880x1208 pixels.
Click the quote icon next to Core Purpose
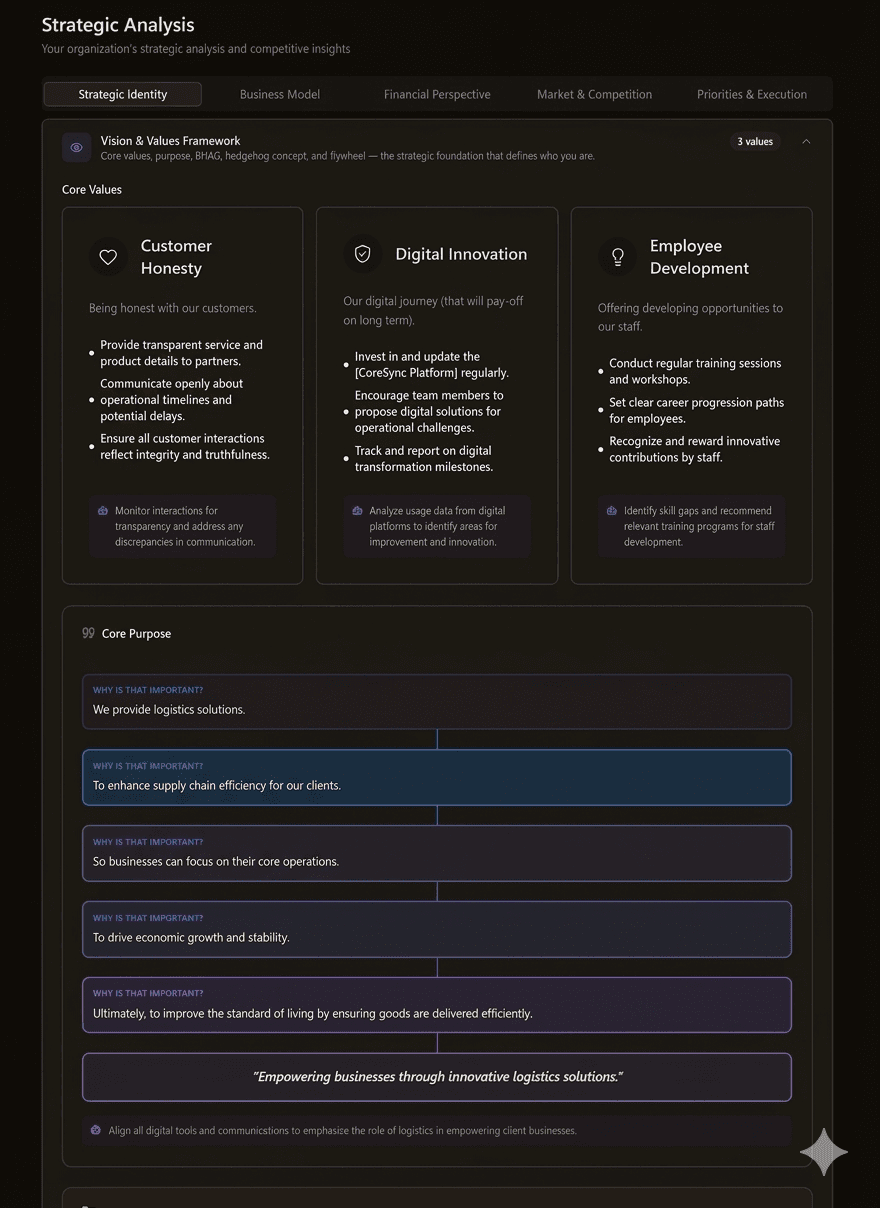88,633
